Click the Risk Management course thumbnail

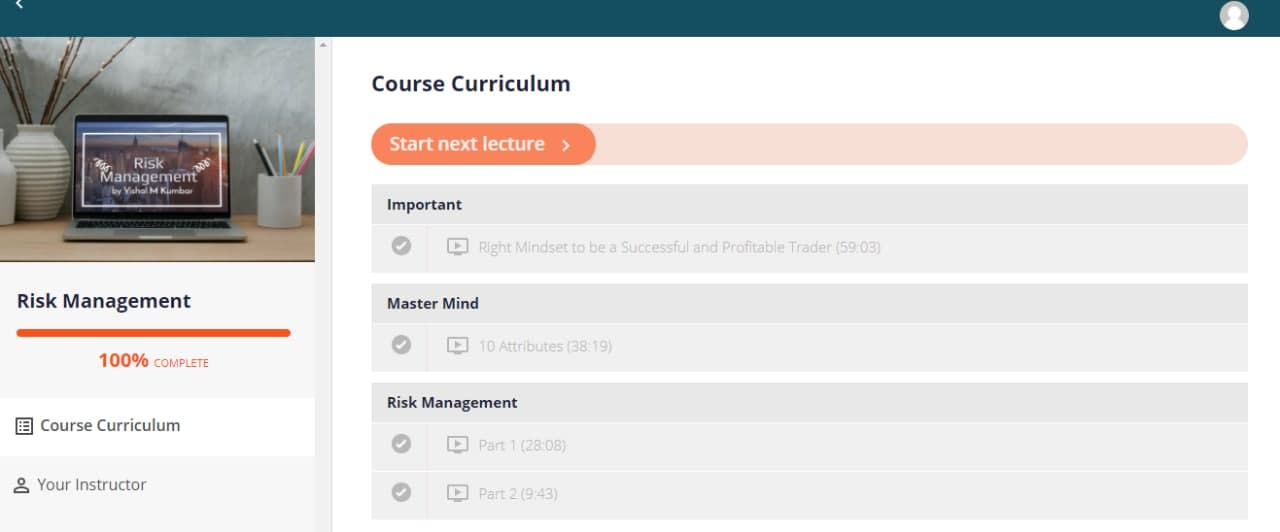click(x=157, y=149)
